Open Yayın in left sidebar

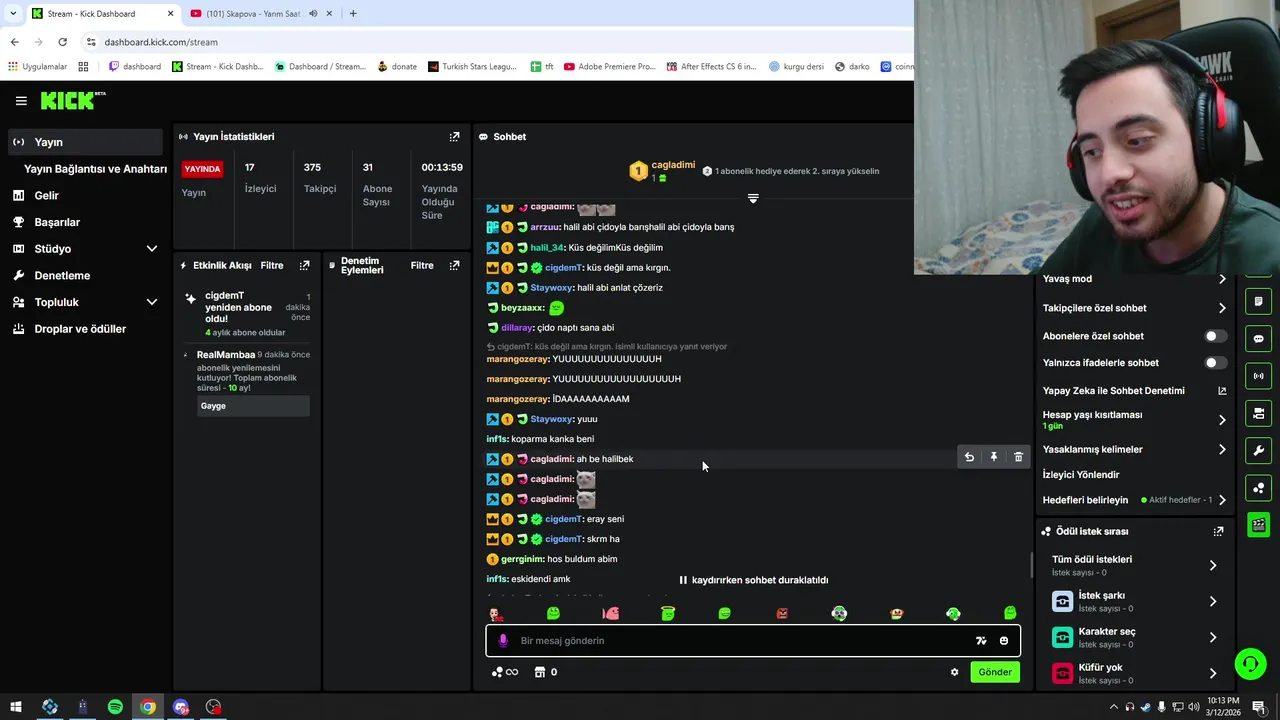coord(85,142)
